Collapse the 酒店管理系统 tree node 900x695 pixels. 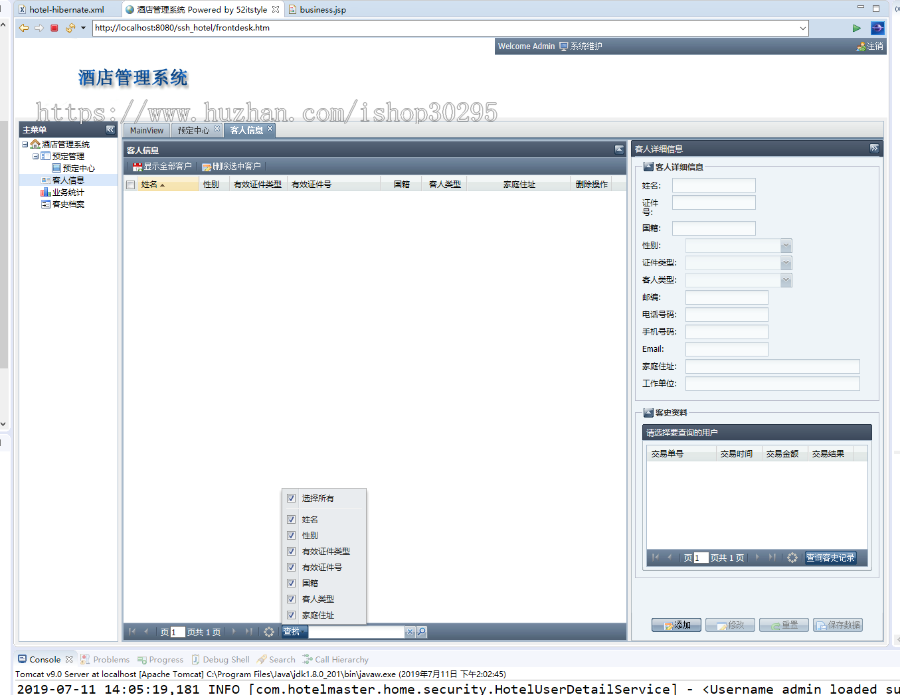(x=25, y=144)
